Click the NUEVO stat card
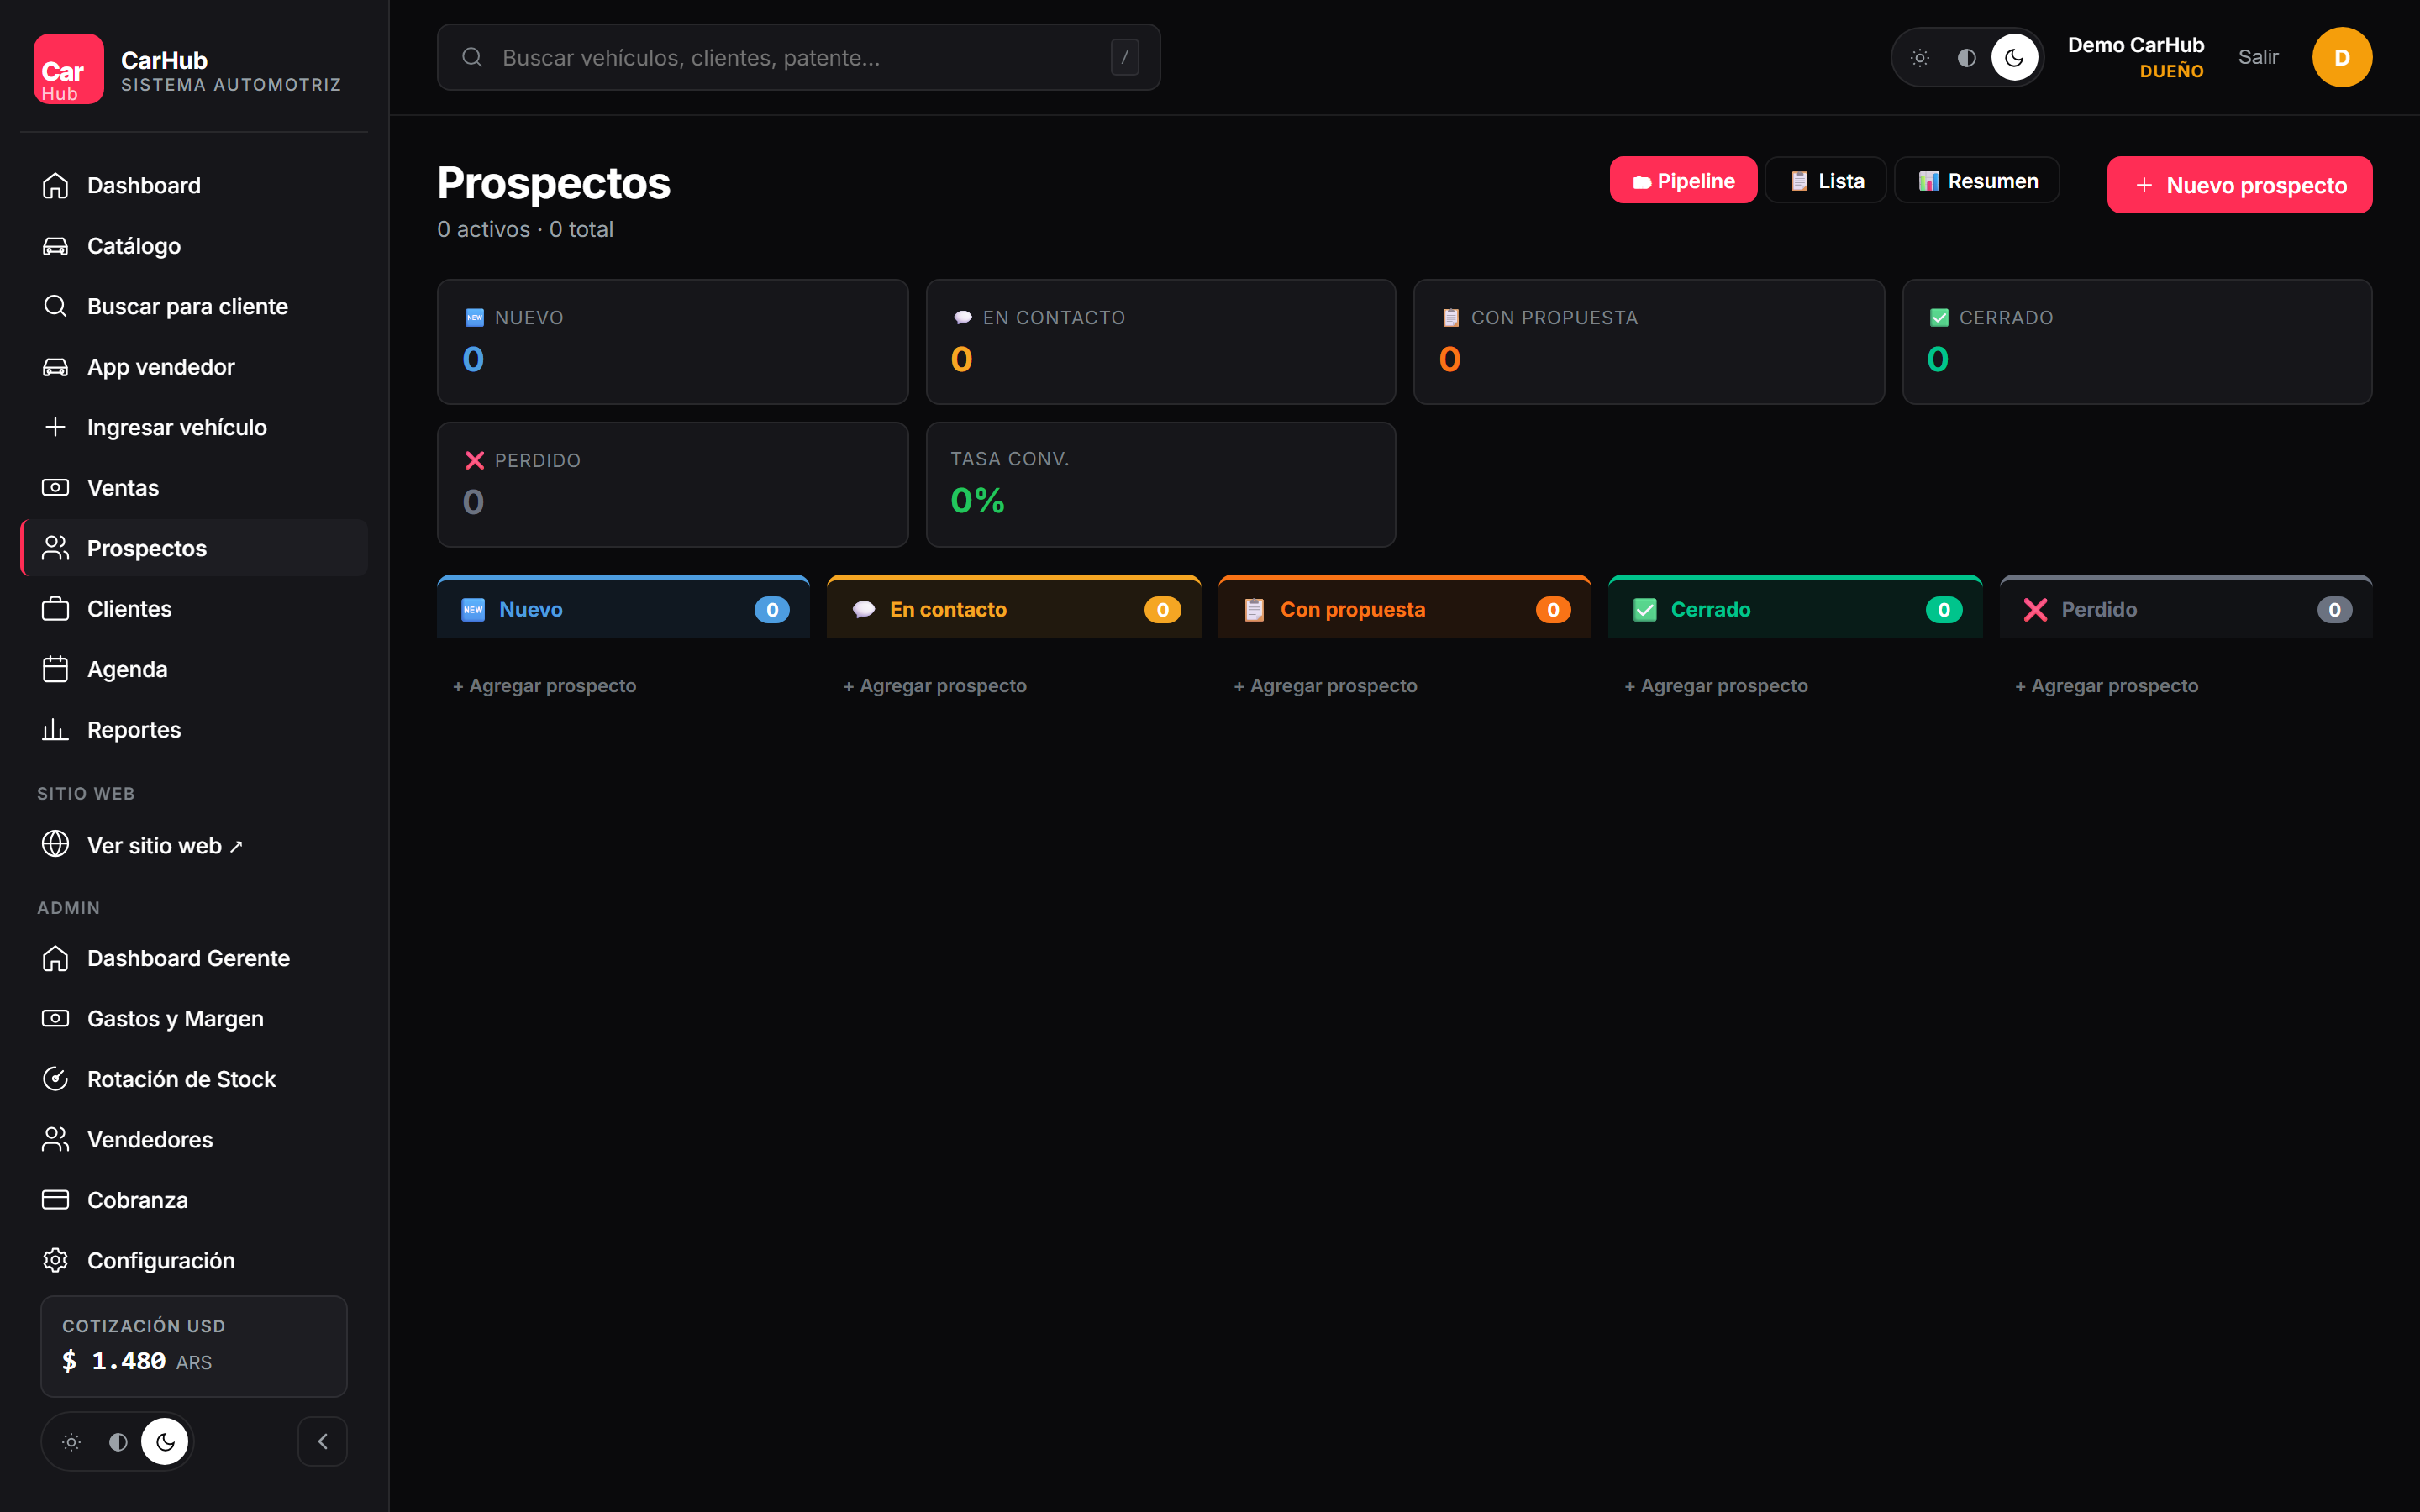Image resolution: width=2420 pixels, height=1512 pixels. pyautogui.click(x=672, y=342)
